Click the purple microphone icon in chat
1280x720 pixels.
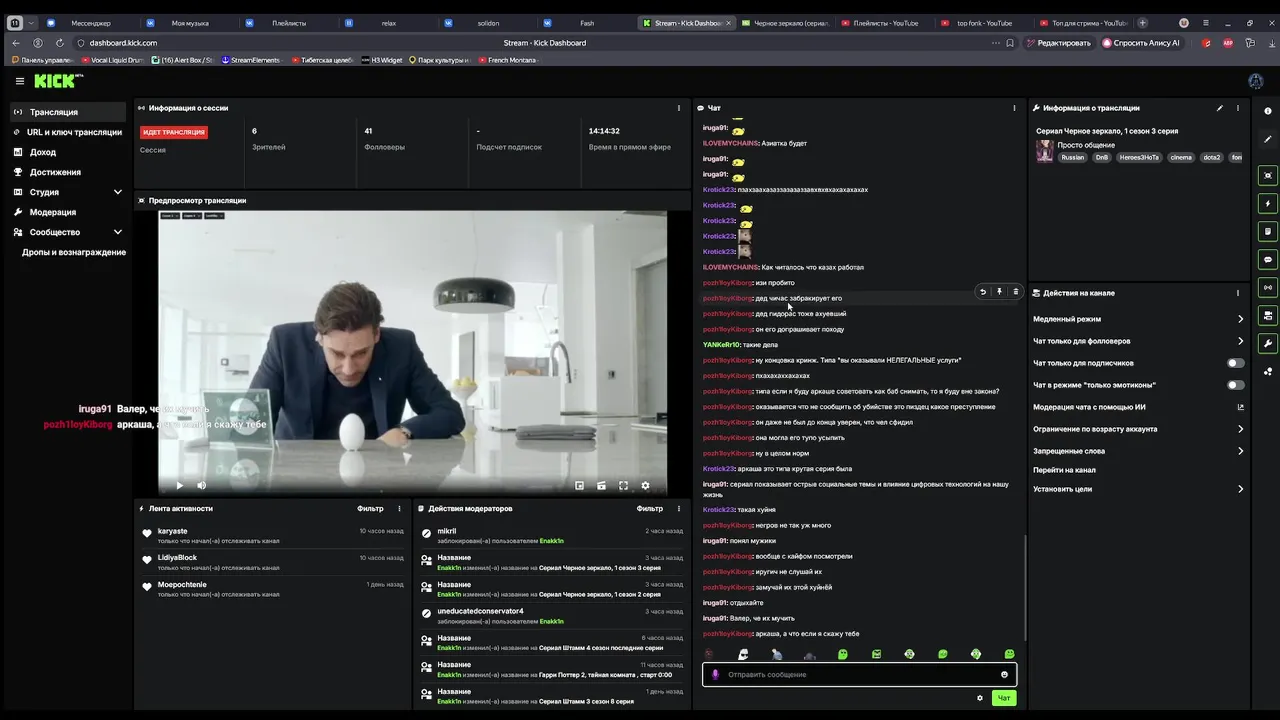pos(714,674)
